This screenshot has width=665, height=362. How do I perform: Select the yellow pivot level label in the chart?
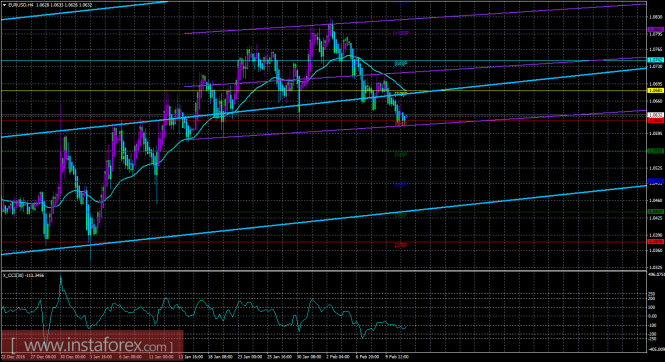point(401,94)
